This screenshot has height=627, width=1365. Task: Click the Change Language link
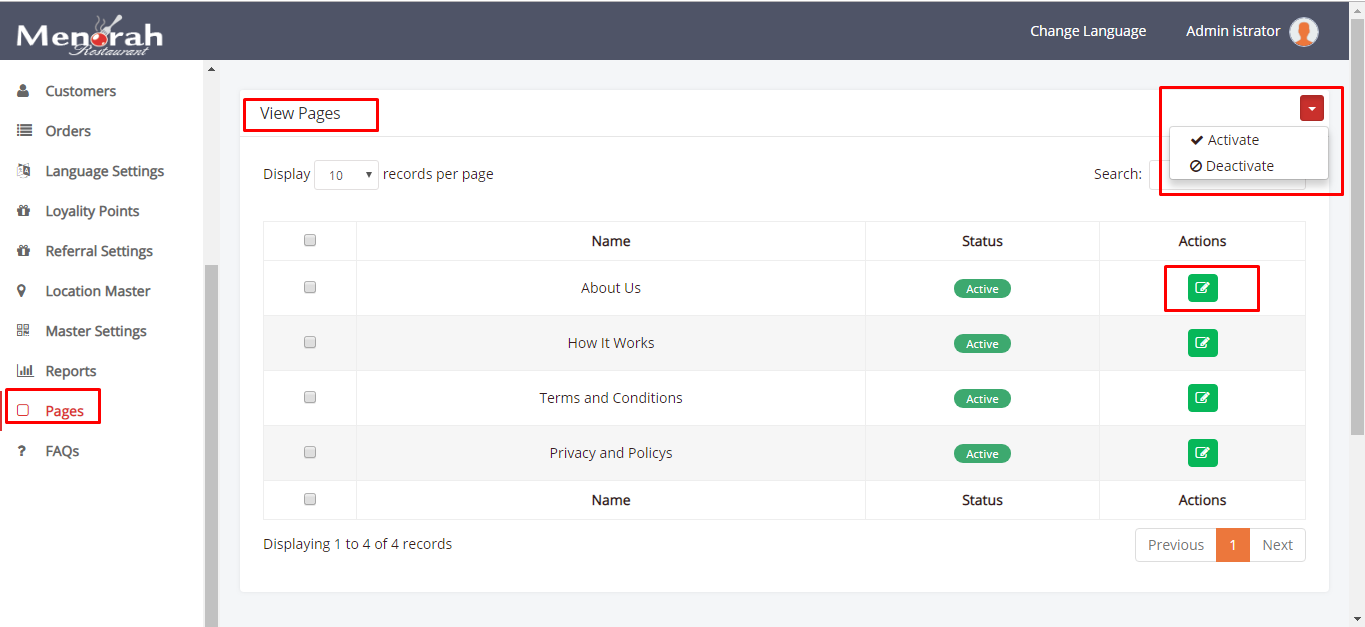pos(1088,31)
